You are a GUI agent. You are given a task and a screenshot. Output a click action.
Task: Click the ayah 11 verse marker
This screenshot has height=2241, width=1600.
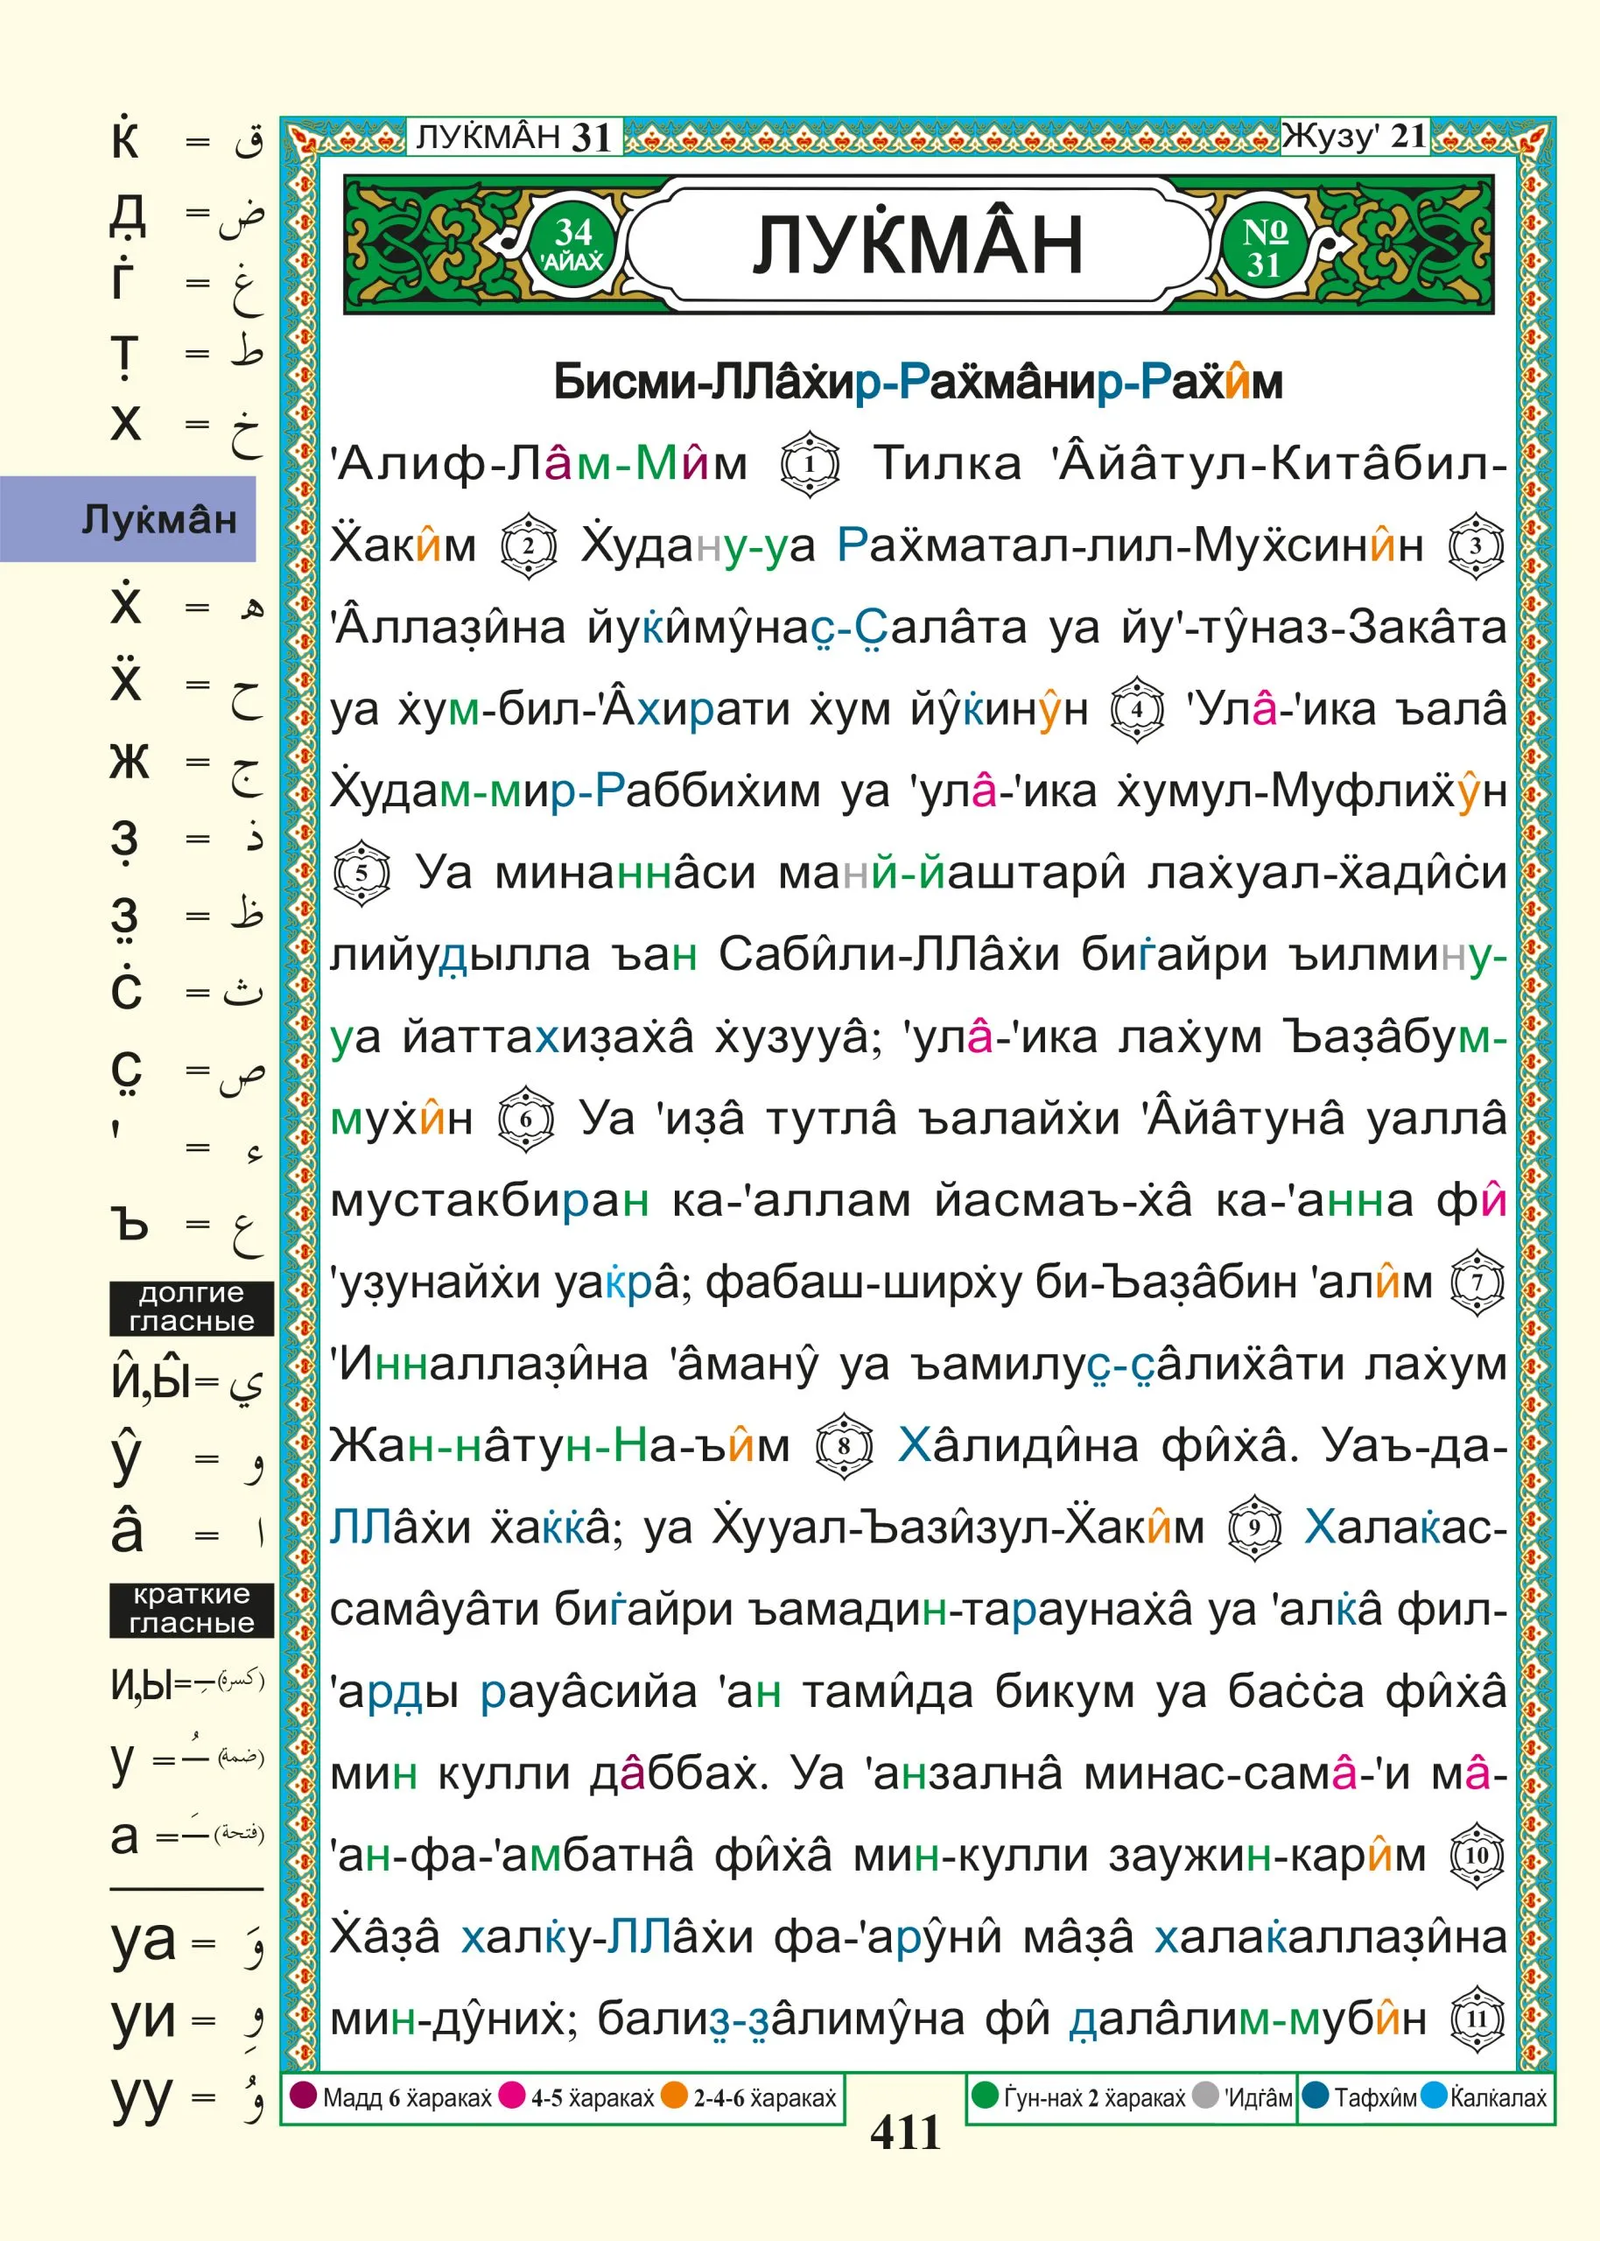(x=1477, y=2019)
